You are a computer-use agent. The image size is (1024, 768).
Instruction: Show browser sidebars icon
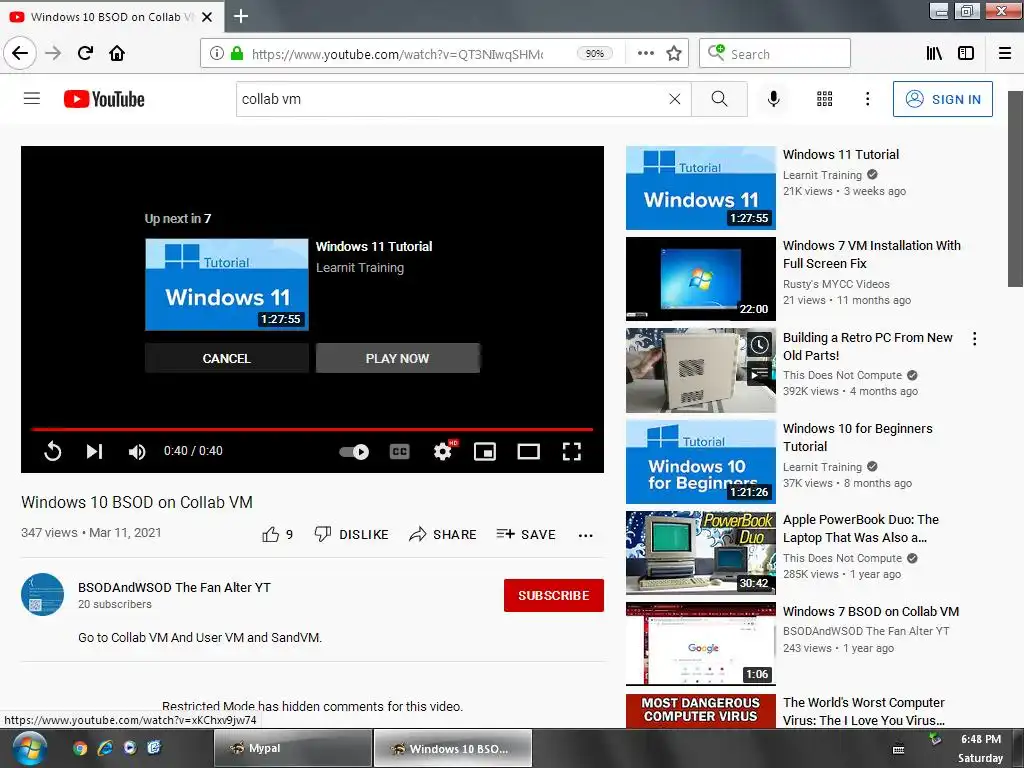point(966,53)
